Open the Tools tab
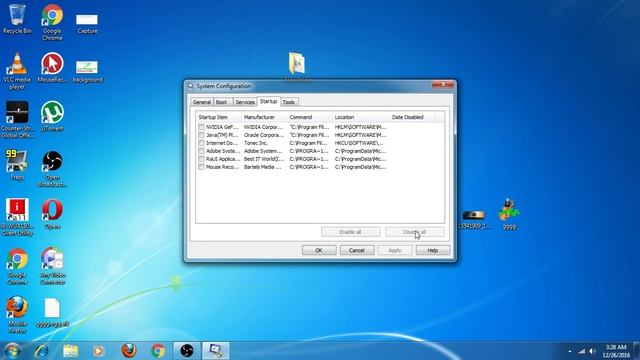640x360 pixels. pyautogui.click(x=289, y=102)
